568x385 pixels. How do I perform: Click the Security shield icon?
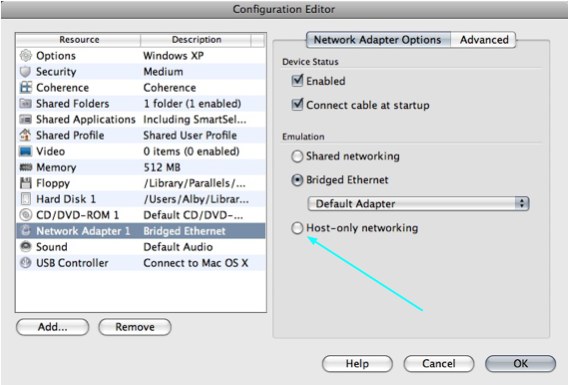[26, 72]
